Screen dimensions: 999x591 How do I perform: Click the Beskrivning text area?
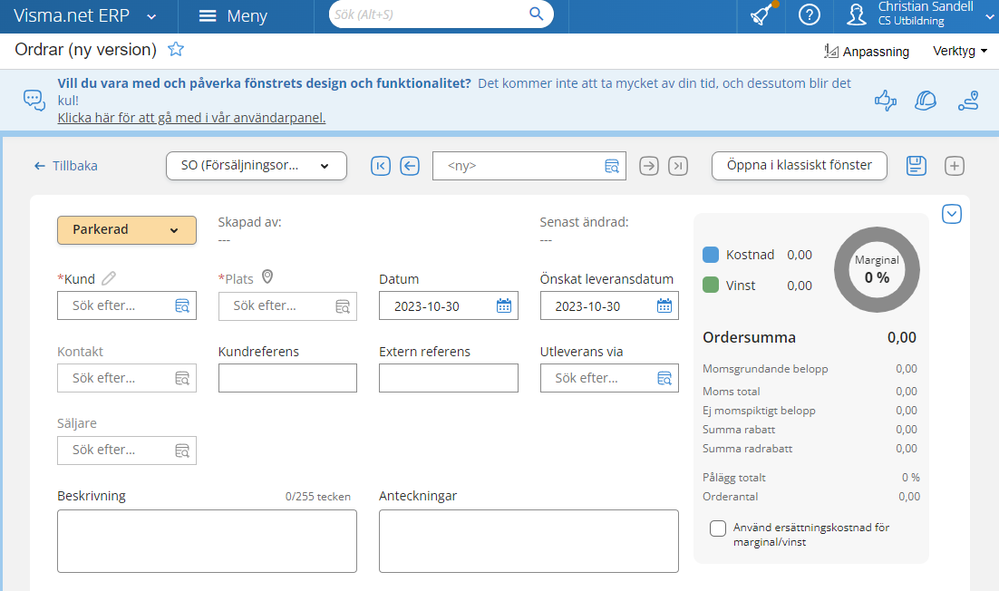(207, 541)
